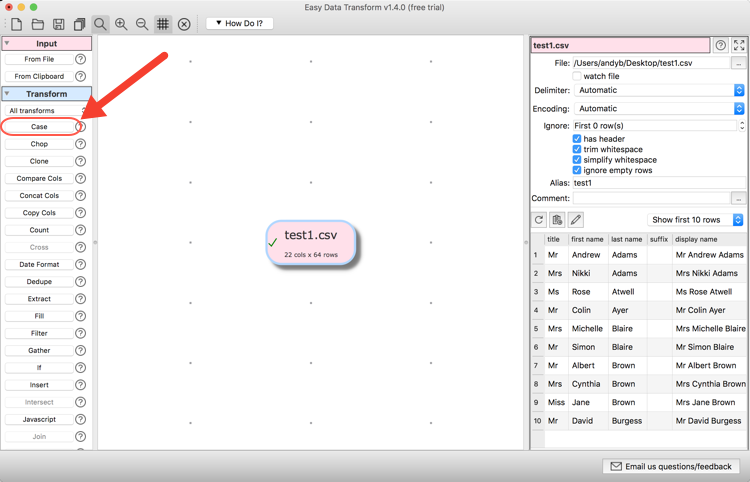The height and width of the screenshot is (482, 750).
Task: Click the Open folder toolbar icon
Action: (38, 24)
